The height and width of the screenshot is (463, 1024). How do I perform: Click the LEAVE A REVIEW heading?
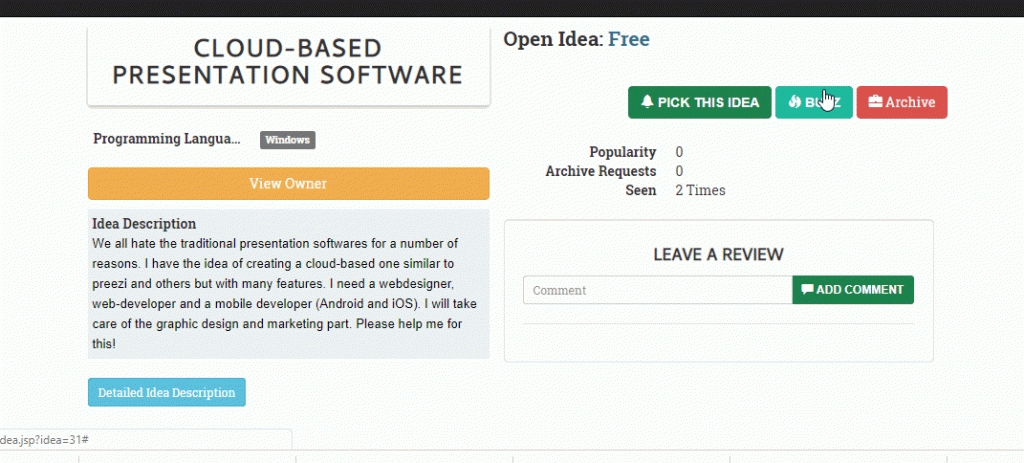tap(718, 255)
